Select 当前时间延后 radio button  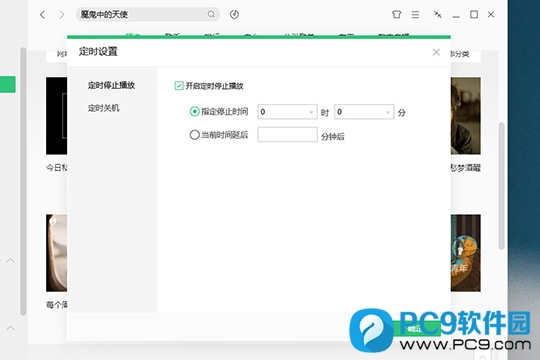point(195,135)
